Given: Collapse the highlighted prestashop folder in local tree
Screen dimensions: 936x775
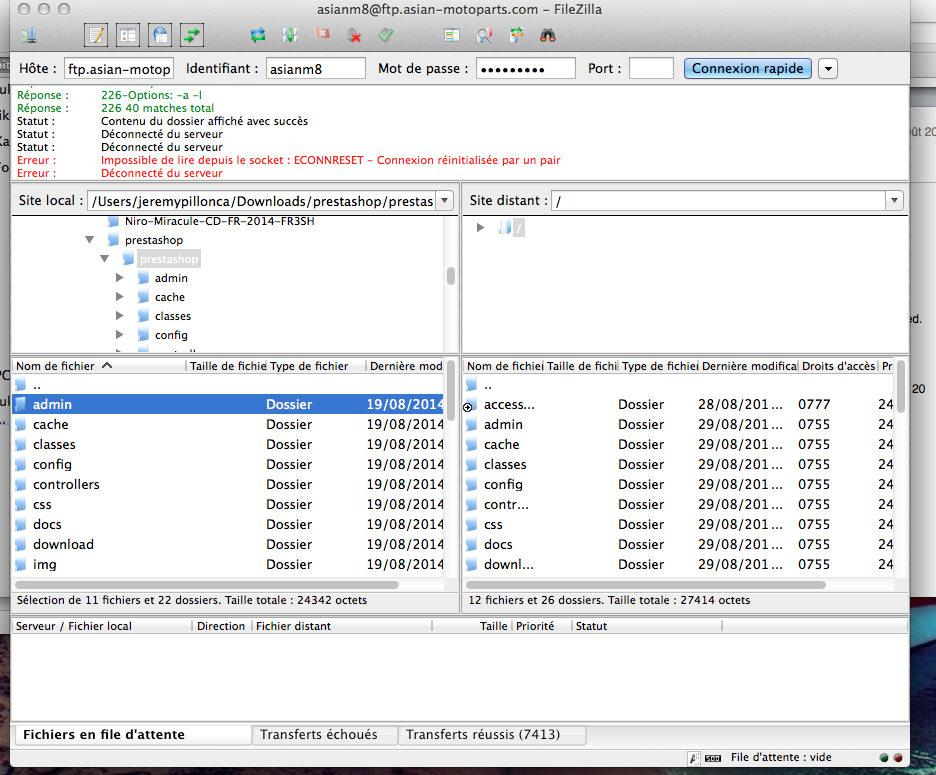Looking at the screenshot, I should [104, 259].
